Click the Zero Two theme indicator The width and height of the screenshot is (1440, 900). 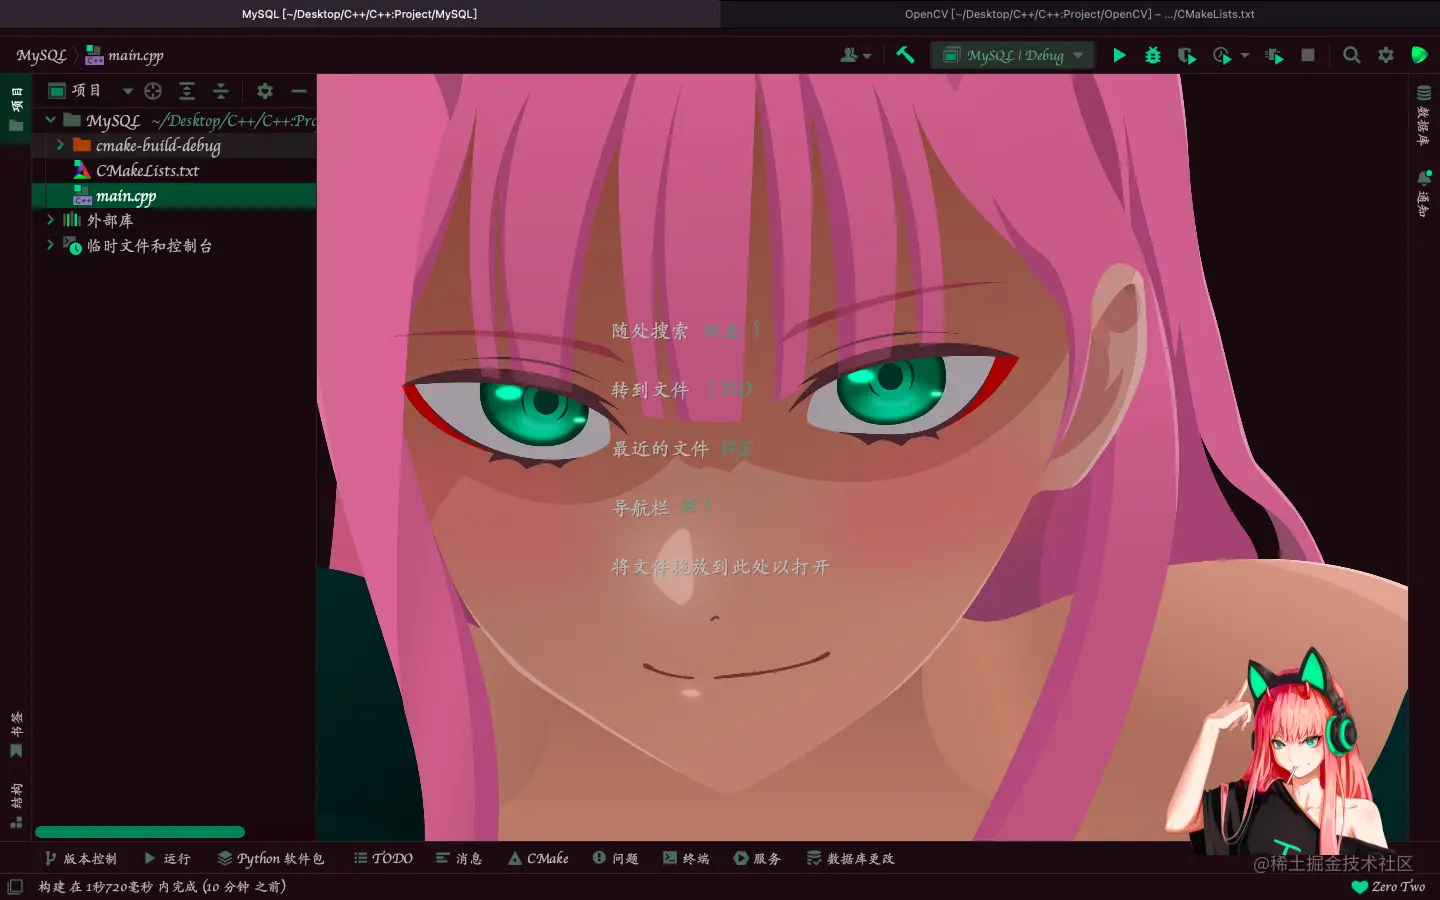(1388, 886)
